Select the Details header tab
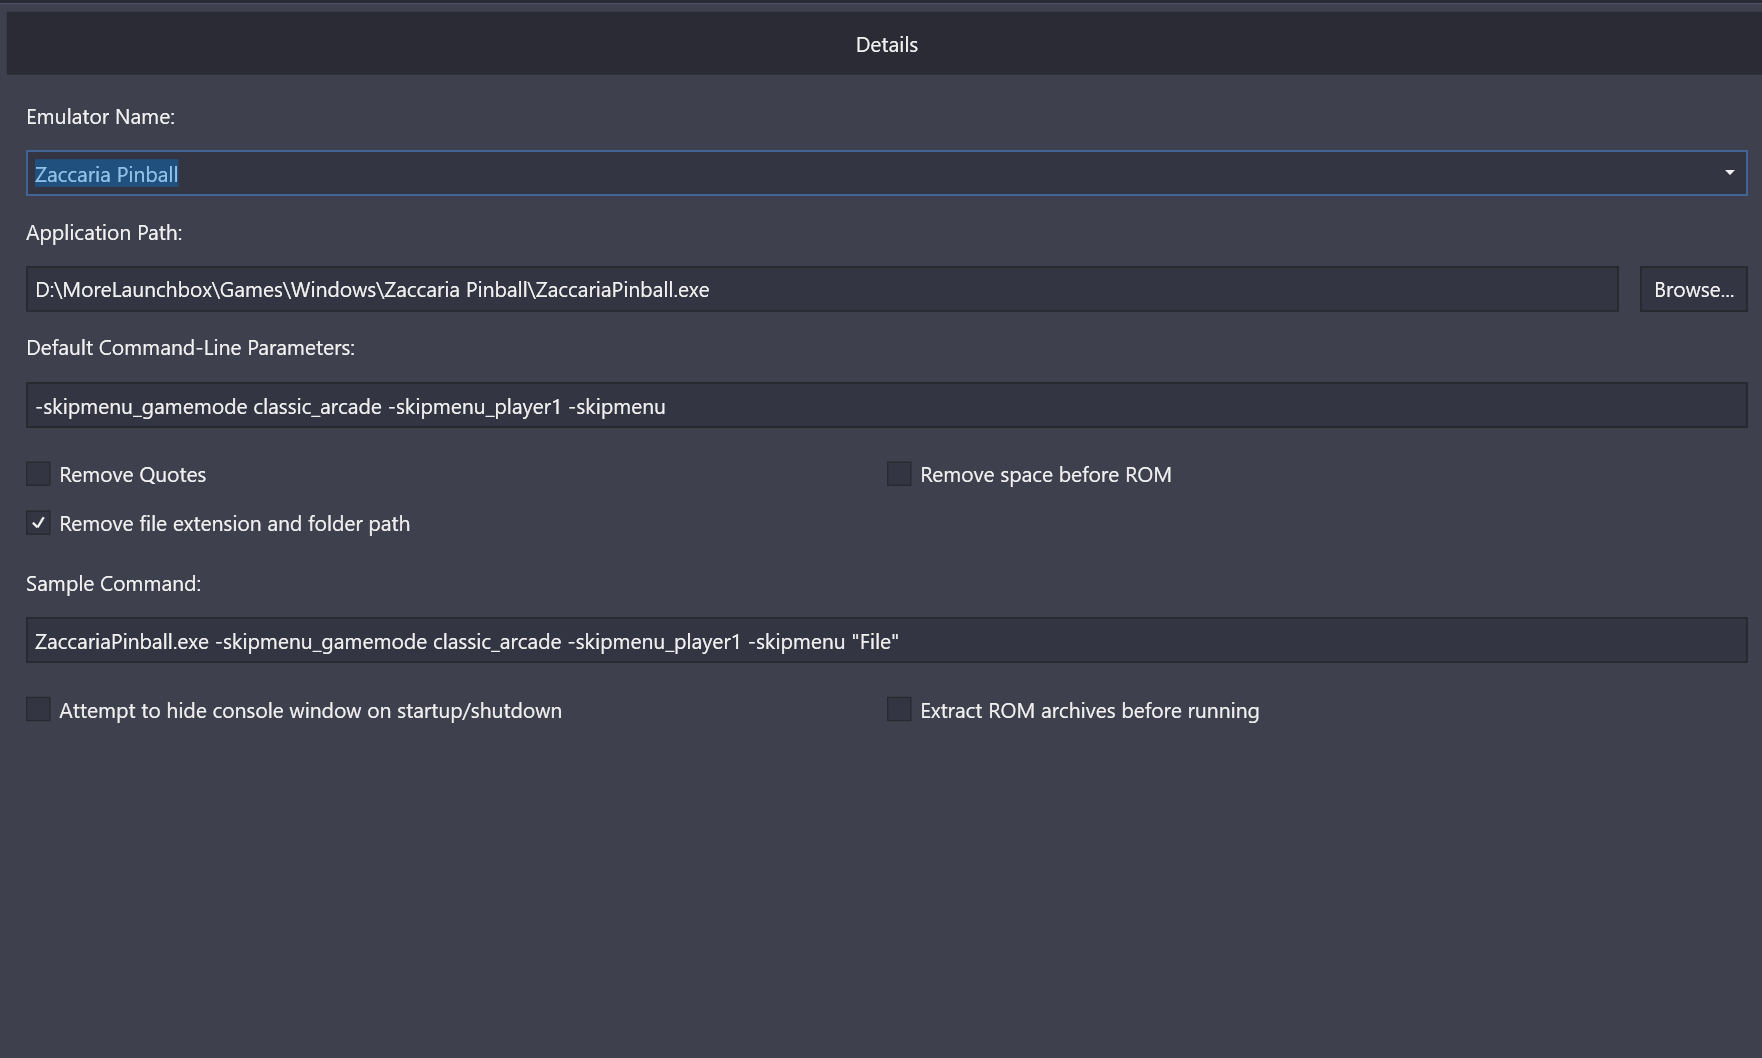This screenshot has width=1762, height=1058. pos(886,45)
